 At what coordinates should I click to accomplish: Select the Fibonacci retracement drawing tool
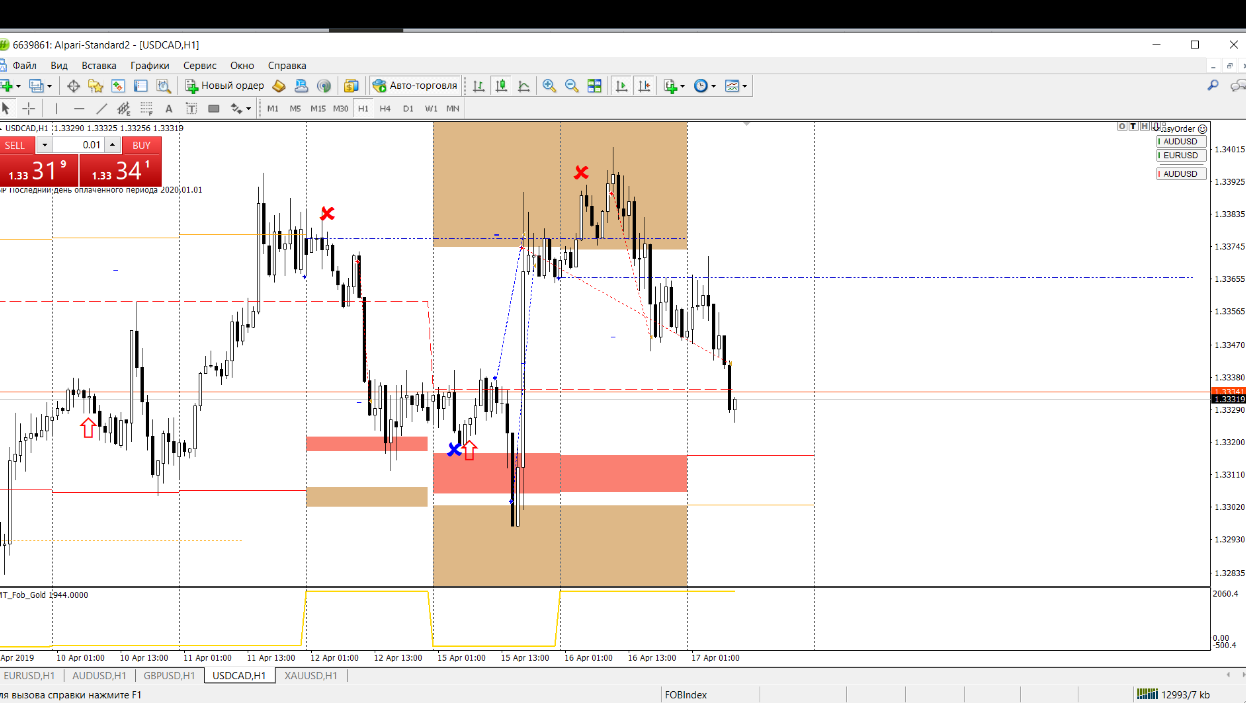coord(124,108)
